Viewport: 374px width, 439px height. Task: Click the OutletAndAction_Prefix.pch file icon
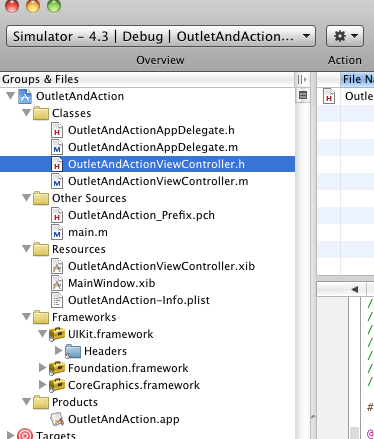[x=57, y=215]
